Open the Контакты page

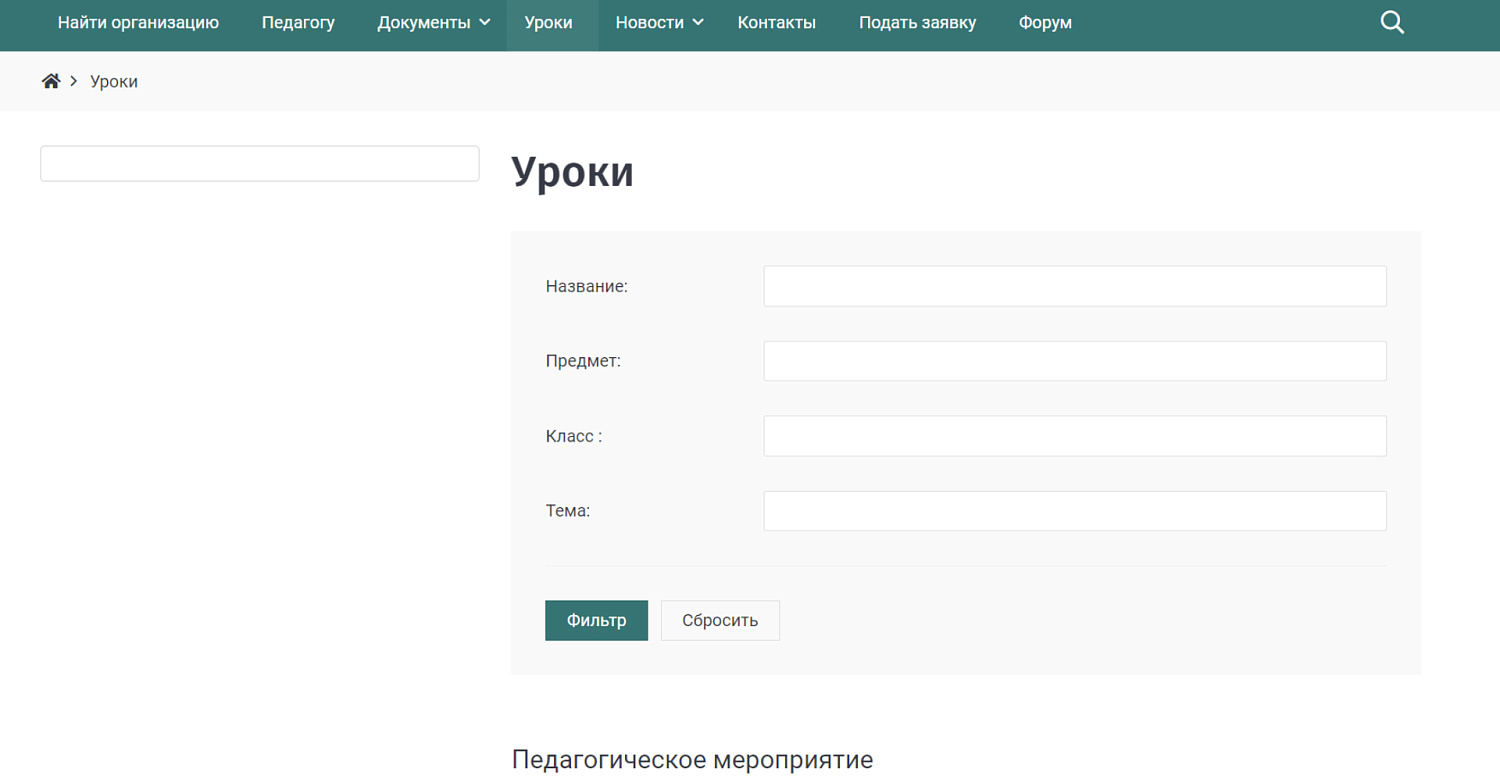tap(776, 23)
